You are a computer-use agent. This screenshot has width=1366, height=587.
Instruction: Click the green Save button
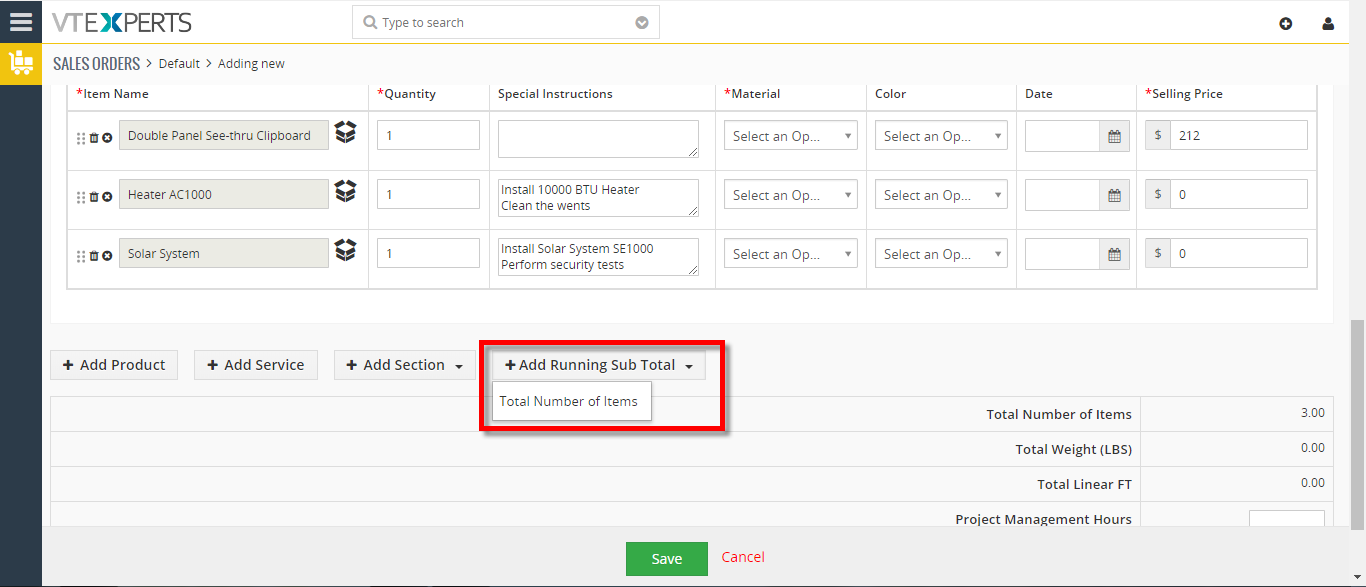coord(667,559)
